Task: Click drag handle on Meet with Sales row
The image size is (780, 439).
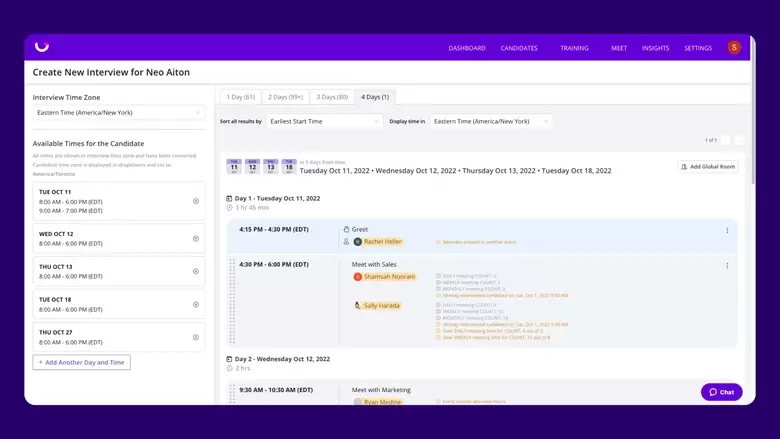Action: tap(232, 300)
